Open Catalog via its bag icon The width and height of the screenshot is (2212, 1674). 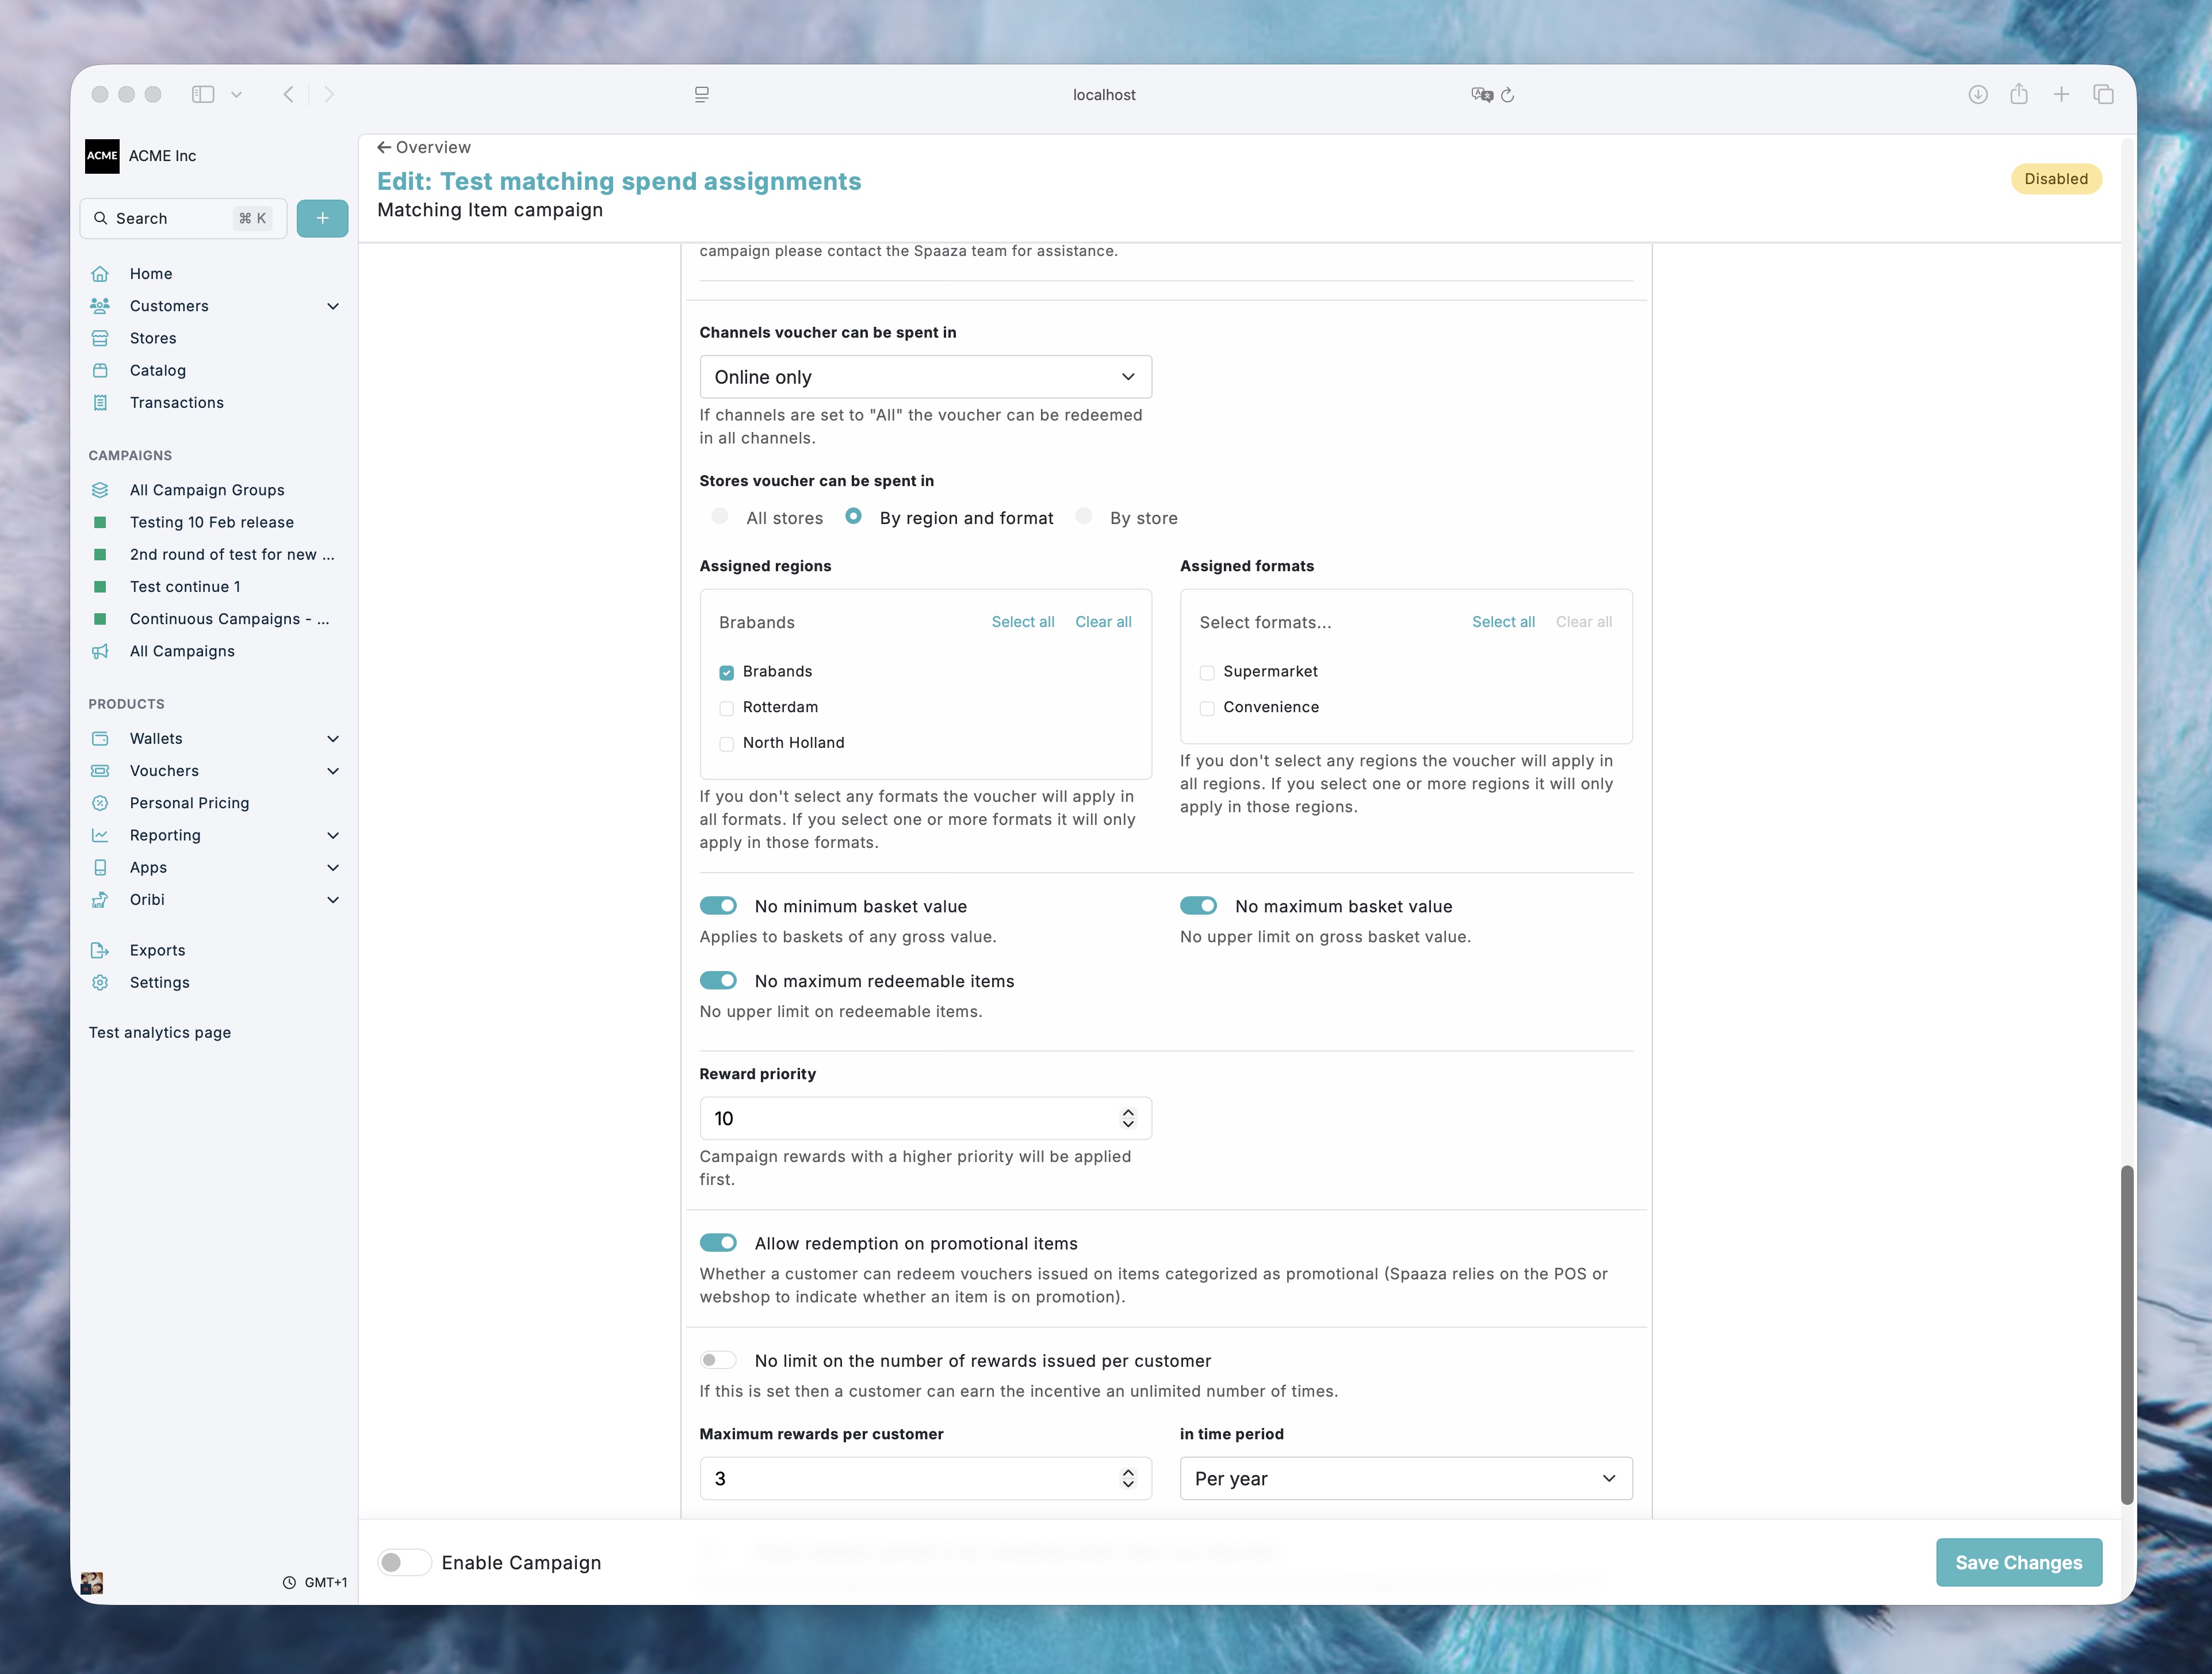(100, 370)
